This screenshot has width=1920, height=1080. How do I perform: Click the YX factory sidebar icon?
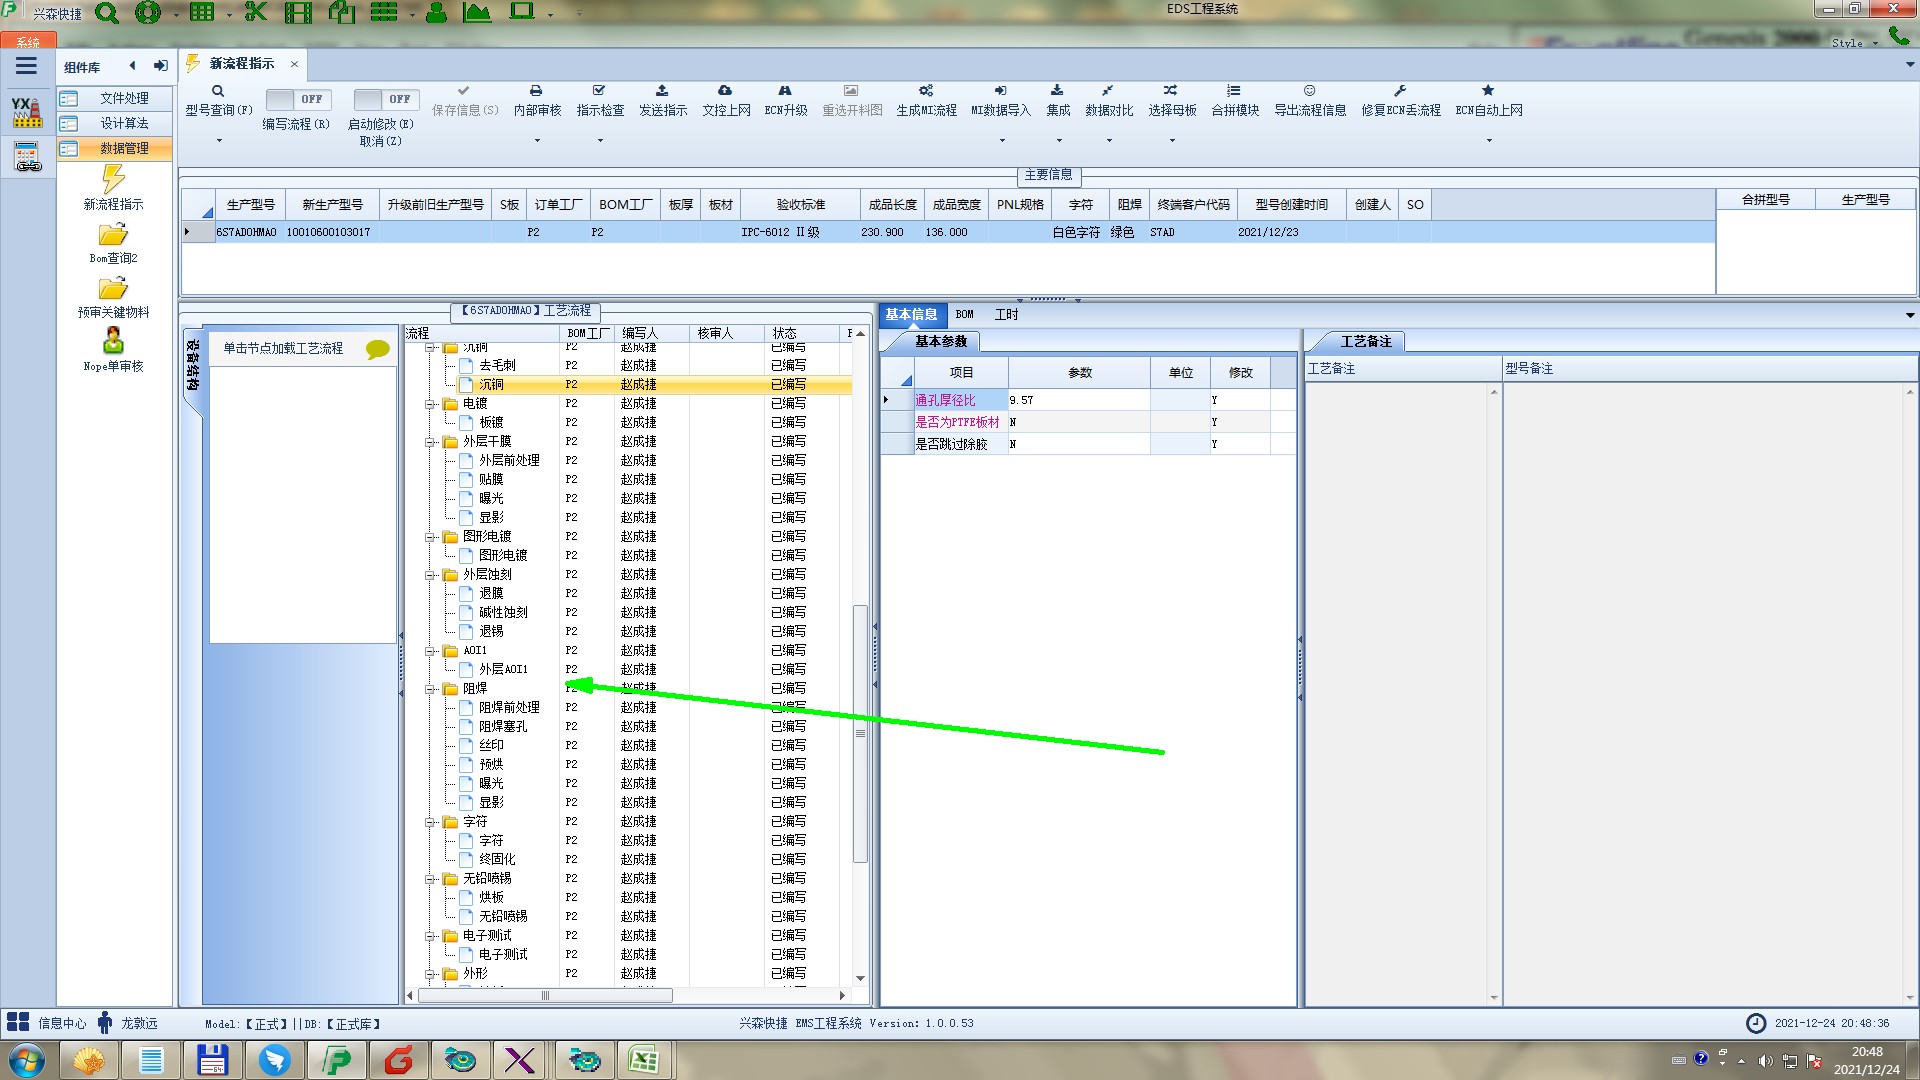click(x=27, y=112)
